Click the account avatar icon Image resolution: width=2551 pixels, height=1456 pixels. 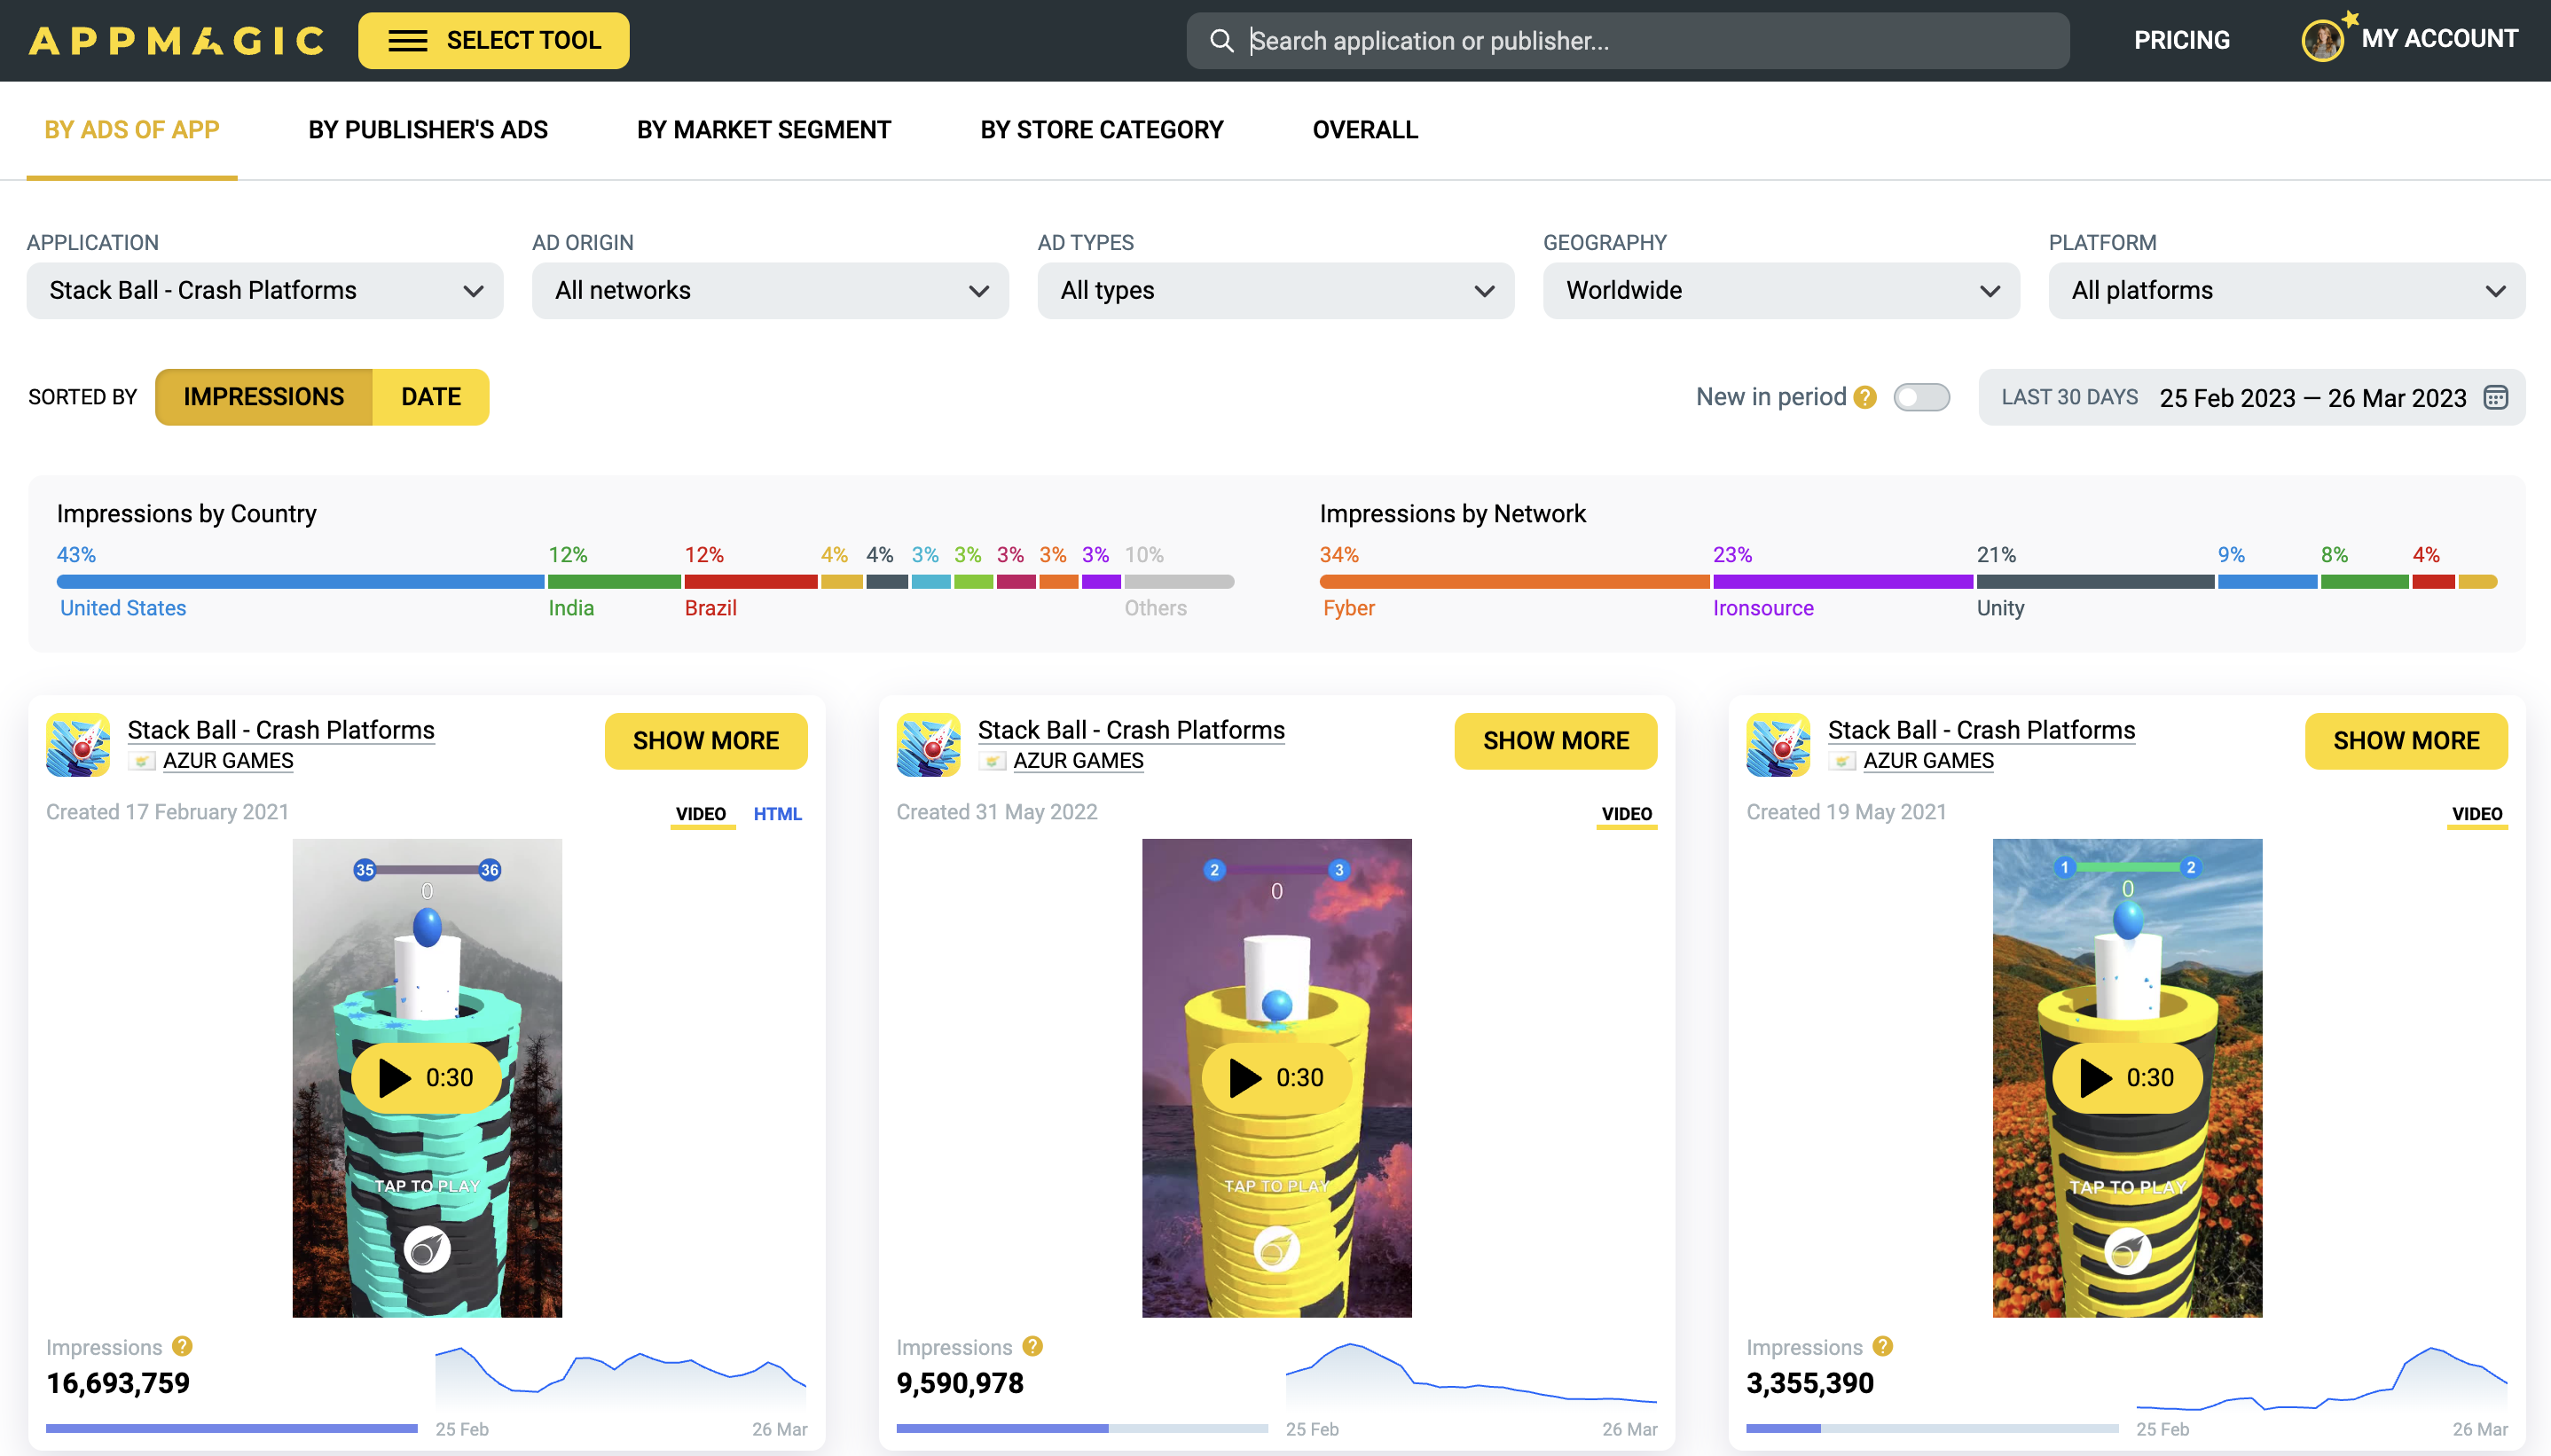click(2322, 41)
